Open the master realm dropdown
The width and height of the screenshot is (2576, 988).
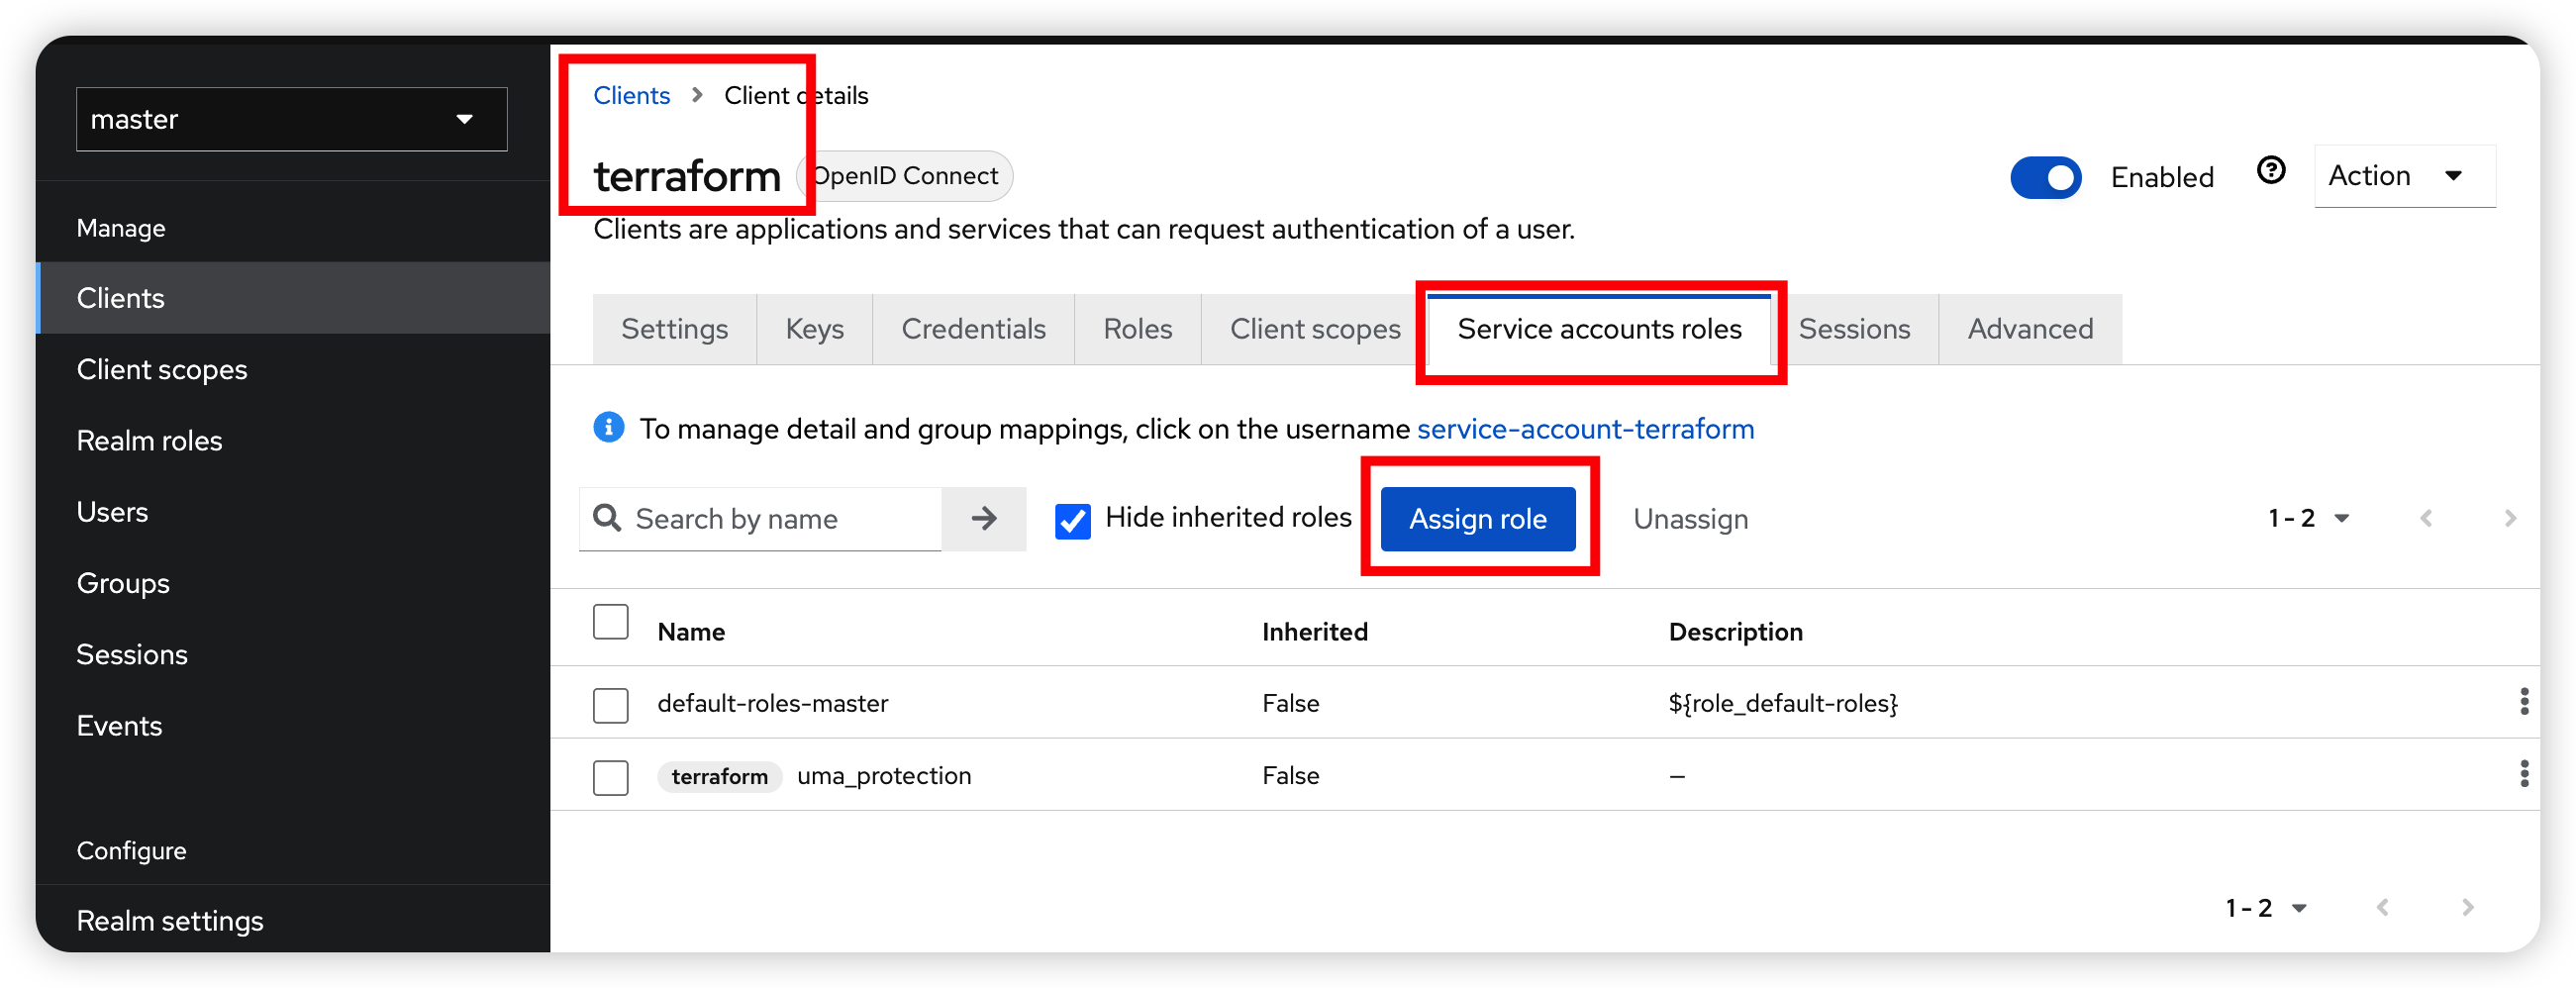291,119
